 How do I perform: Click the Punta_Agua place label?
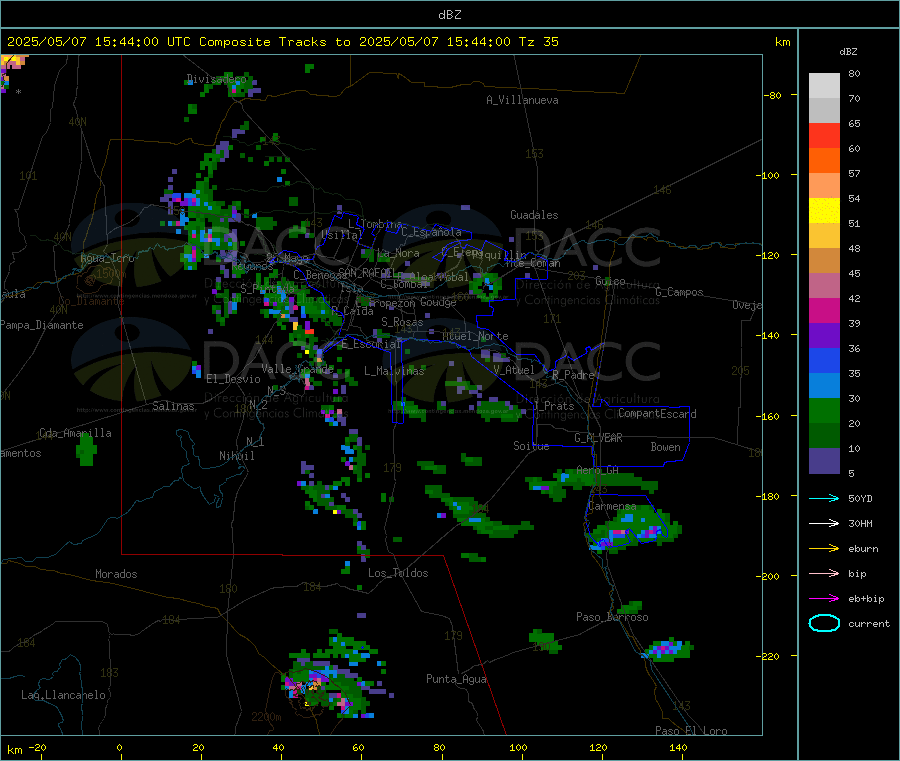coord(456,679)
